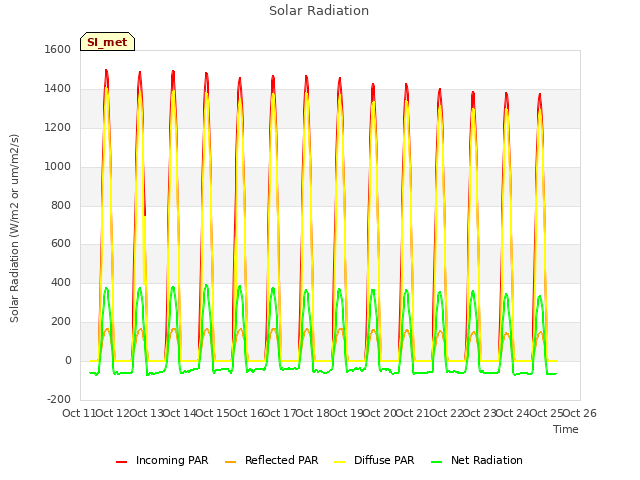Click the Net Radiation legend label
This screenshot has height=480, width=640.
pos(487,460)
